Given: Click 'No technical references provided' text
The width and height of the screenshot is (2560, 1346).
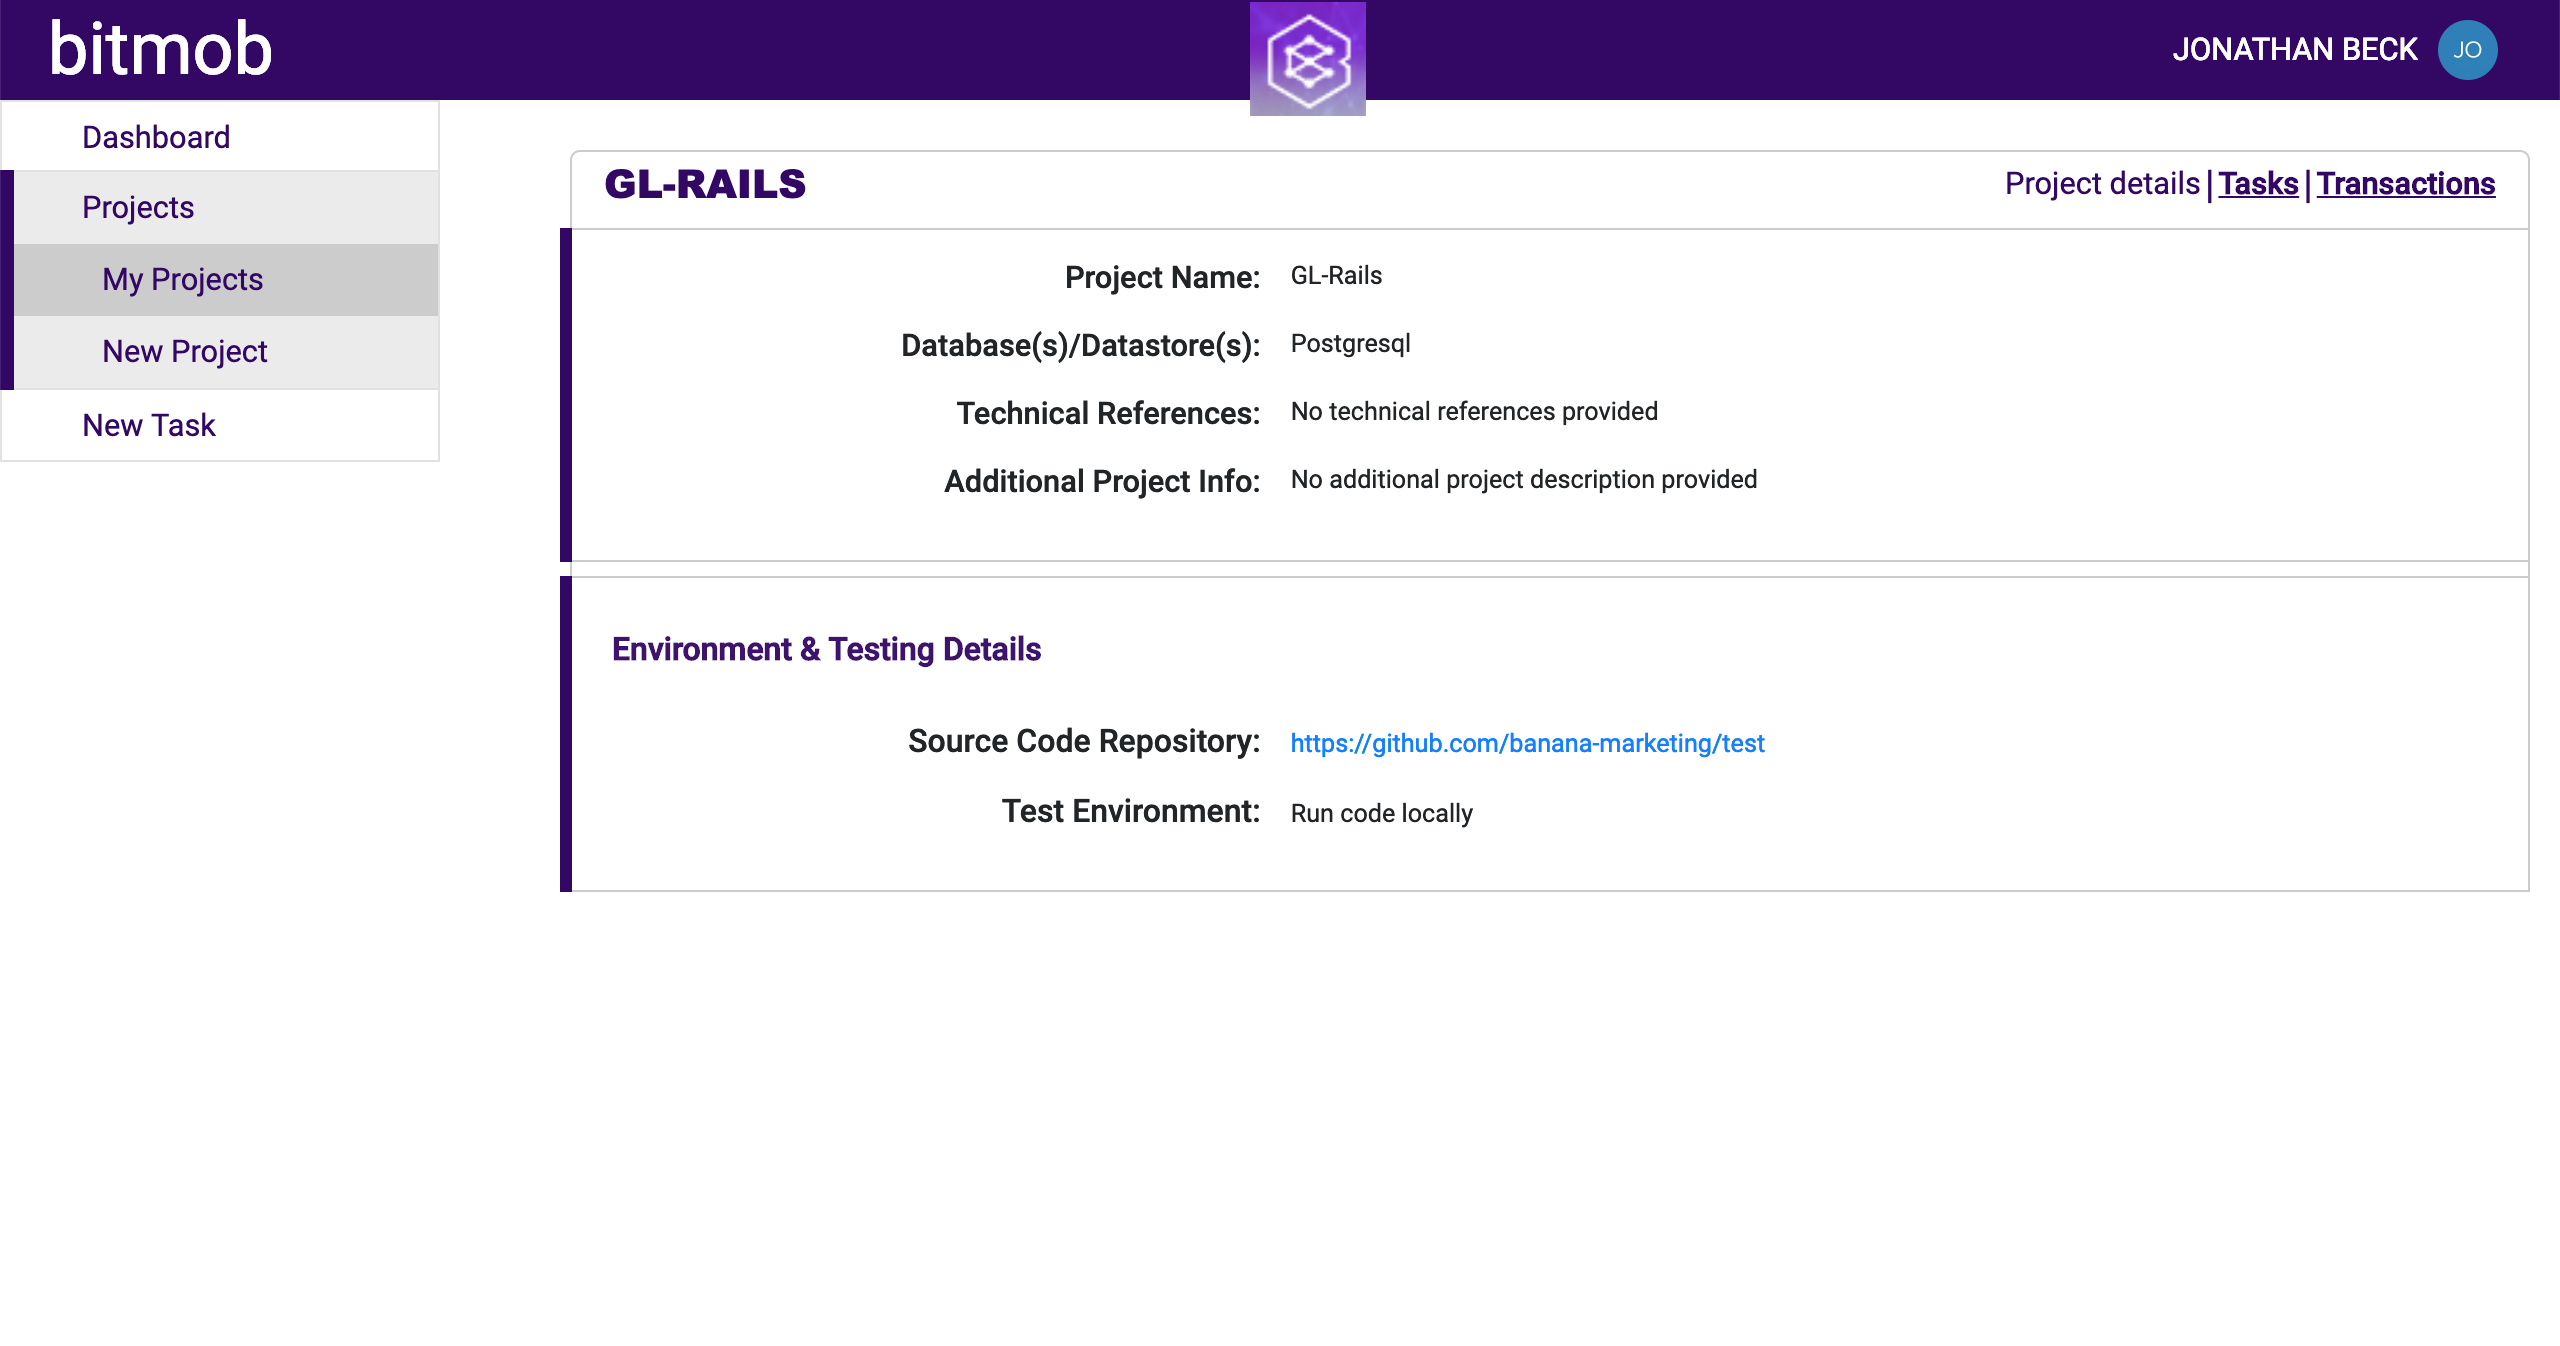Looking at the screenshot, I should 1474,411.
